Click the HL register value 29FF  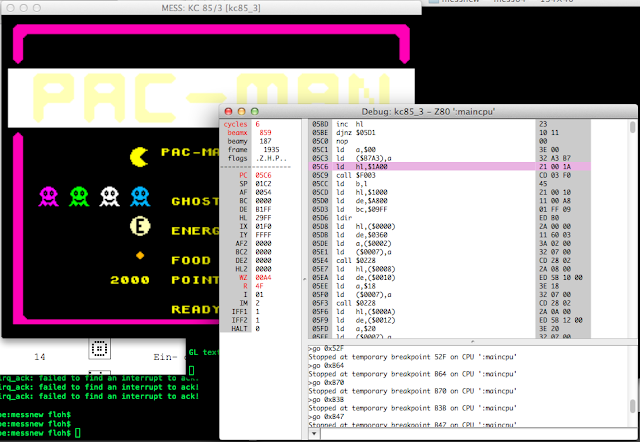263,218
